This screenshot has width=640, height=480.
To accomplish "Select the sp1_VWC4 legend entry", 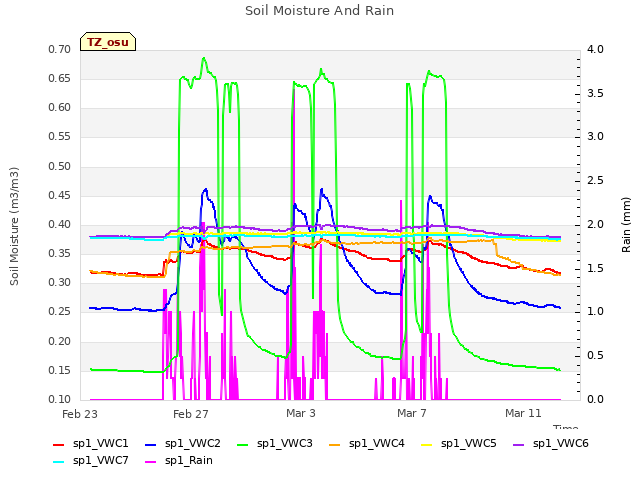I will pos(367,443).
